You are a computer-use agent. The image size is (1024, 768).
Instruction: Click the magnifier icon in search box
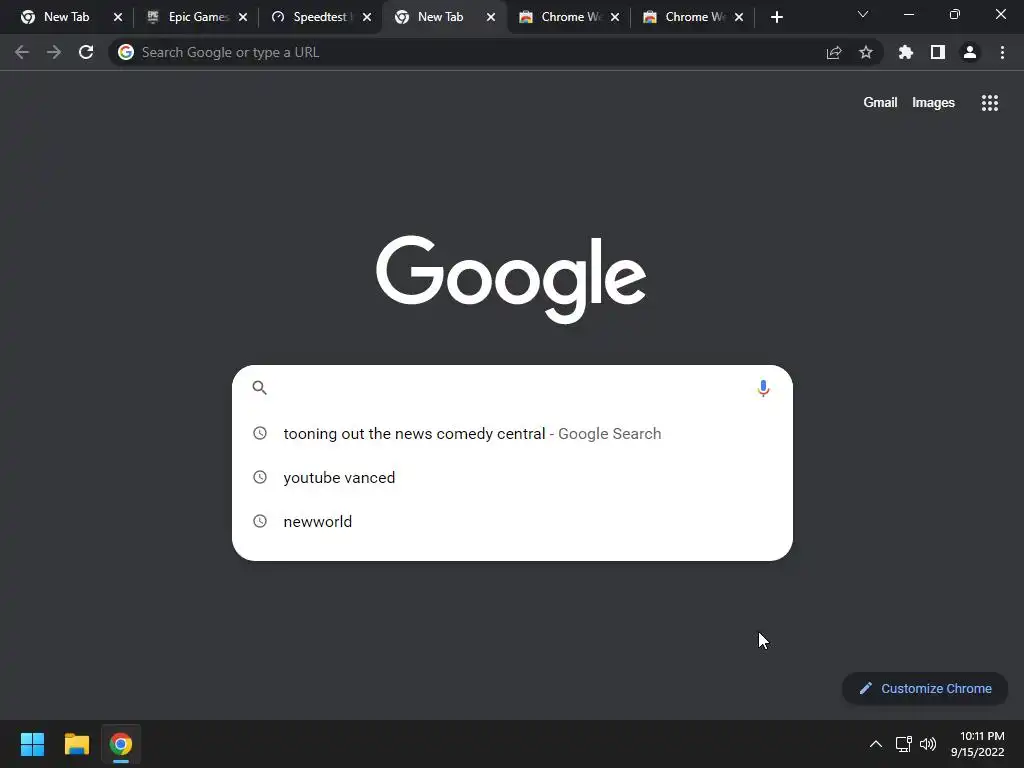pyautogui.click(x=259, y=388)
